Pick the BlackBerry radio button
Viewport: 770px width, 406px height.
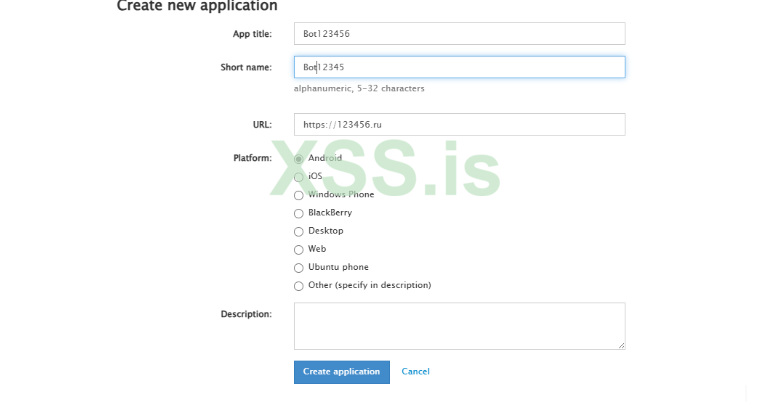[299, 213]
